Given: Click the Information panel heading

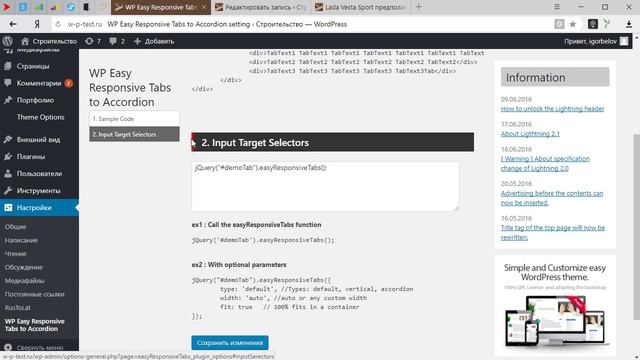Looking at the screenshot, I should [x=555, y=77].
